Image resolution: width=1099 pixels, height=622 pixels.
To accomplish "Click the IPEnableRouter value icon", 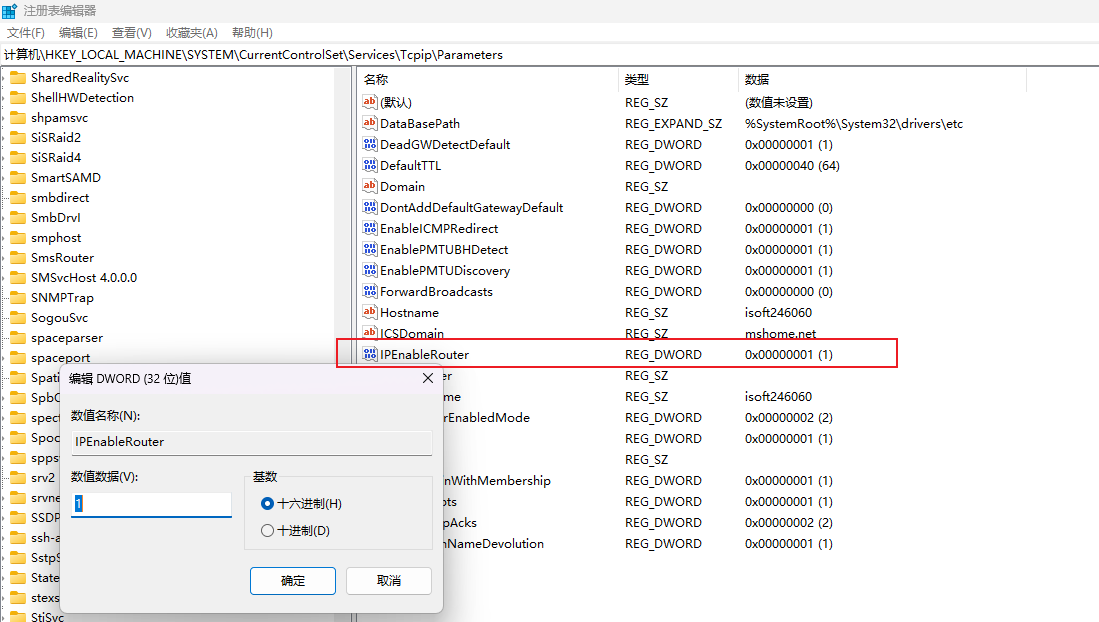I will coord(369,354).
